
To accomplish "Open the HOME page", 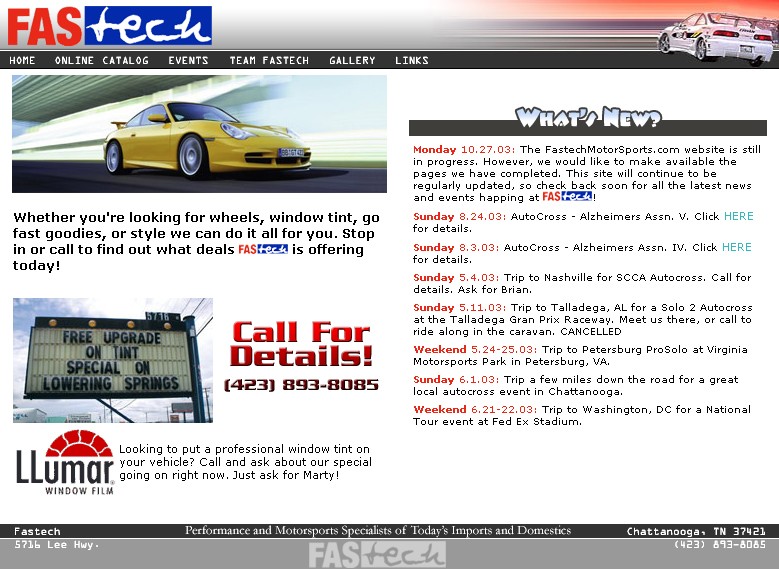I will [x=22, y=61].
